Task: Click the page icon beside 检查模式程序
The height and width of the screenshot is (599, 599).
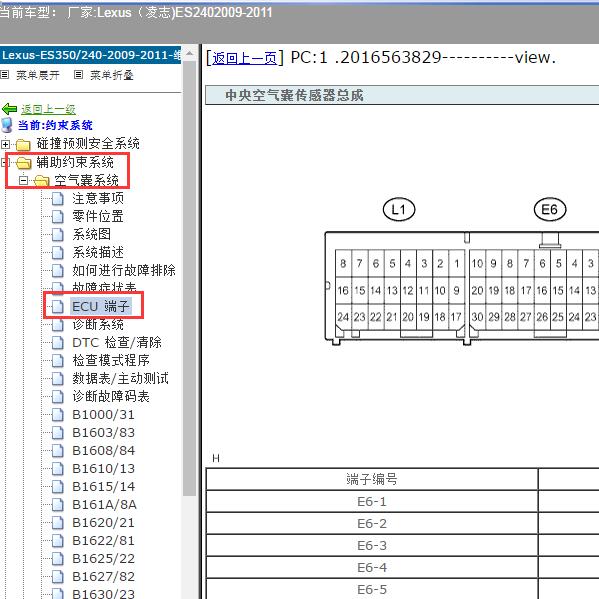Action: coord(57,361)
